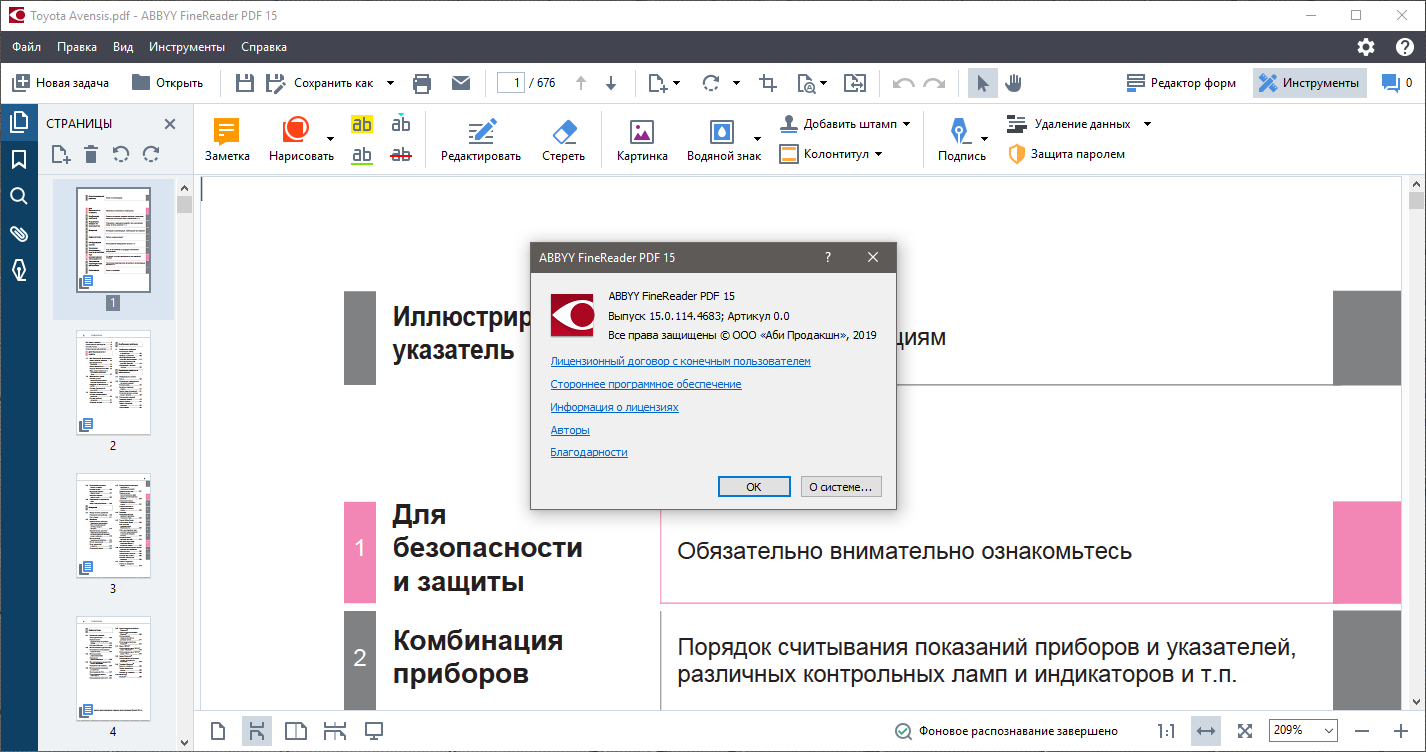
Task: Click the Сохранить как save-as icon
Action: click(276, 83)
